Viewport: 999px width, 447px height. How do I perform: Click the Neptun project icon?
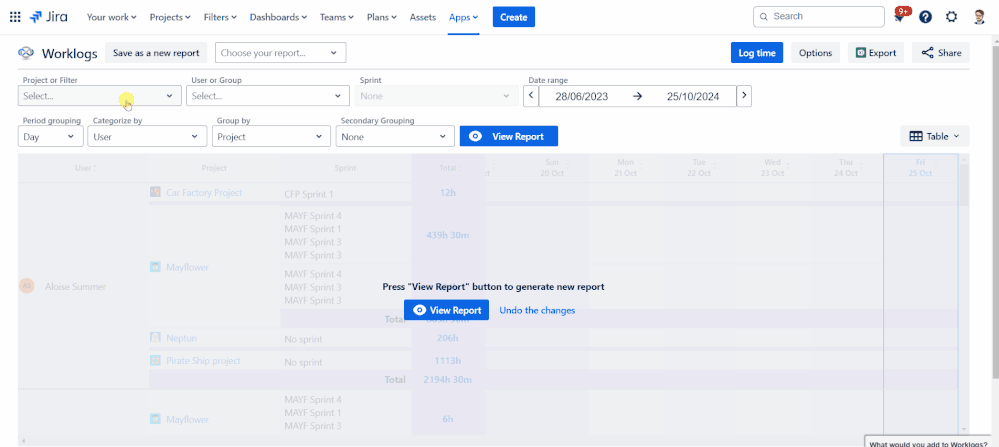coord(155,337)
